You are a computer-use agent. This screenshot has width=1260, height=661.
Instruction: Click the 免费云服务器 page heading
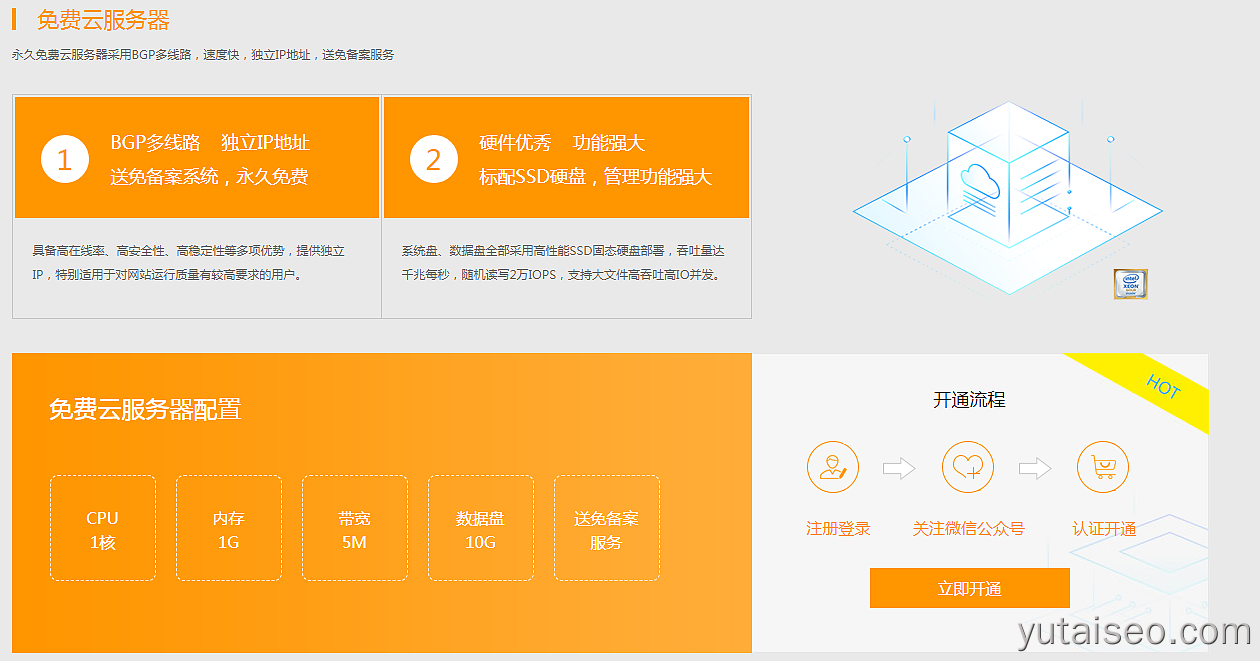[x=103, y=20]
